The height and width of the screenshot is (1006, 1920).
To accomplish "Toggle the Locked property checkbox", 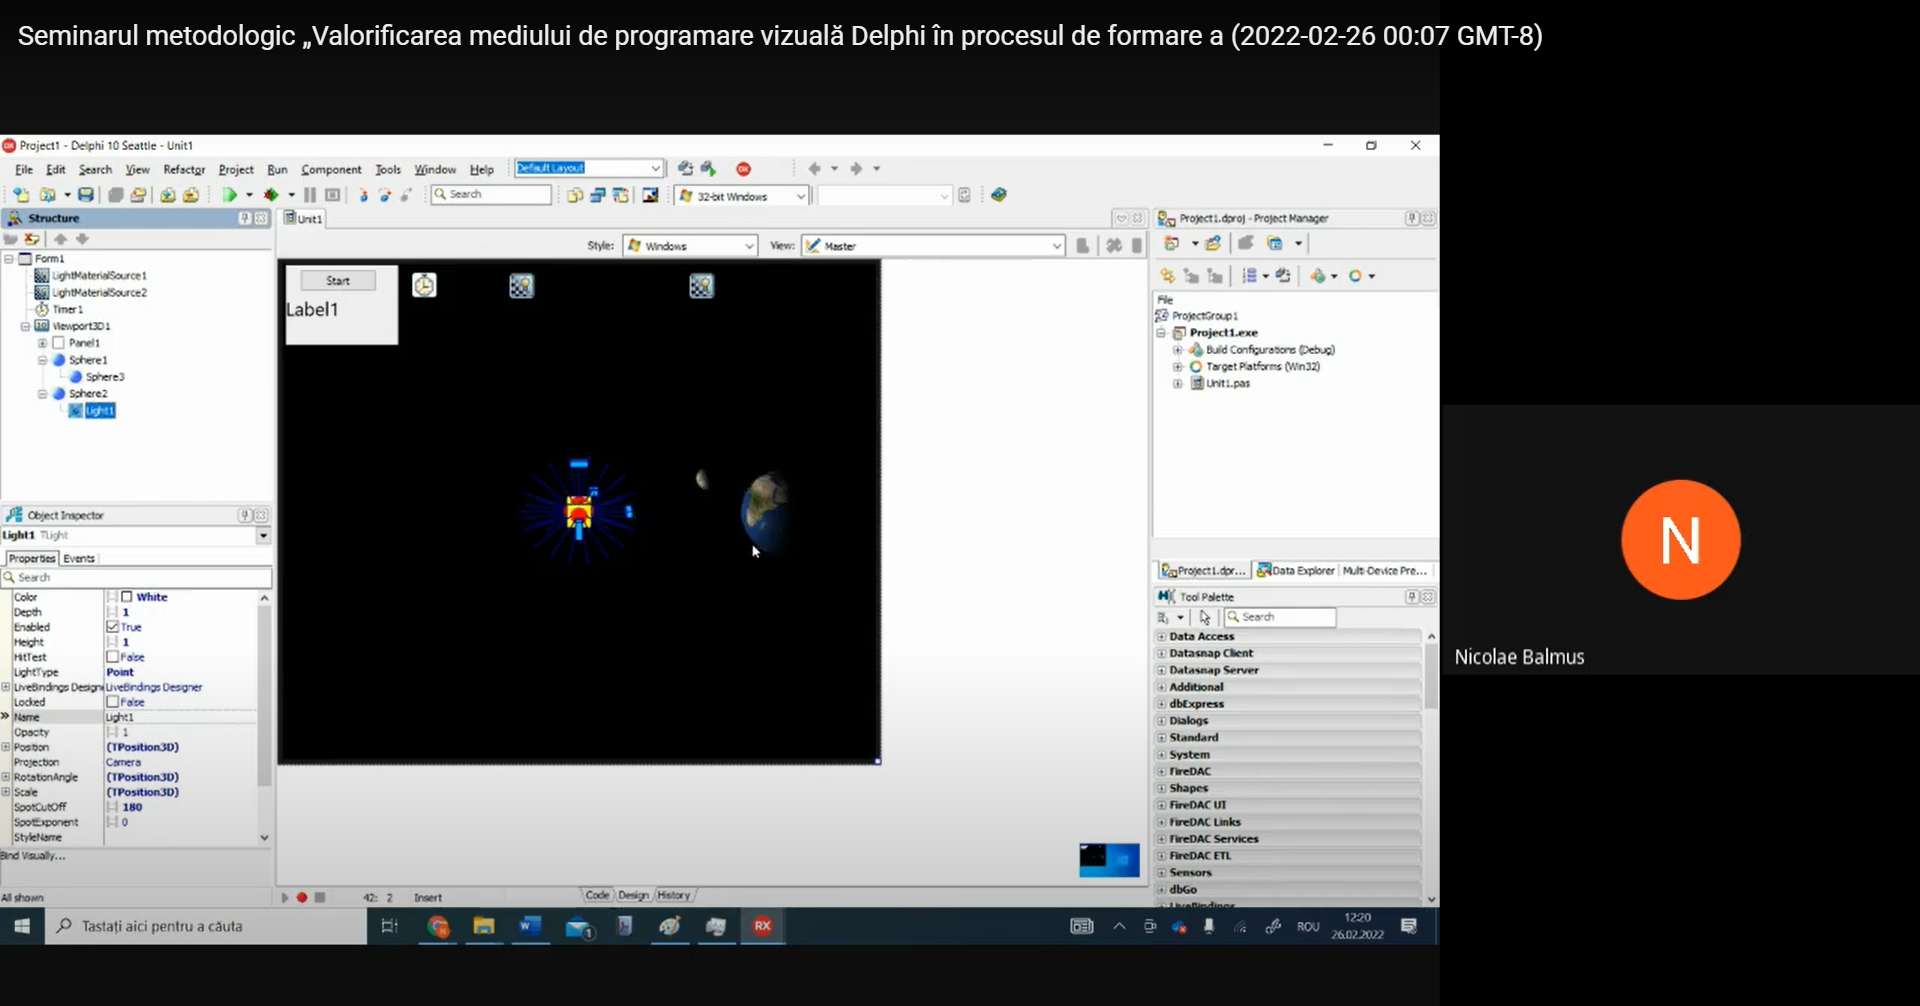I will pos(113,702).
